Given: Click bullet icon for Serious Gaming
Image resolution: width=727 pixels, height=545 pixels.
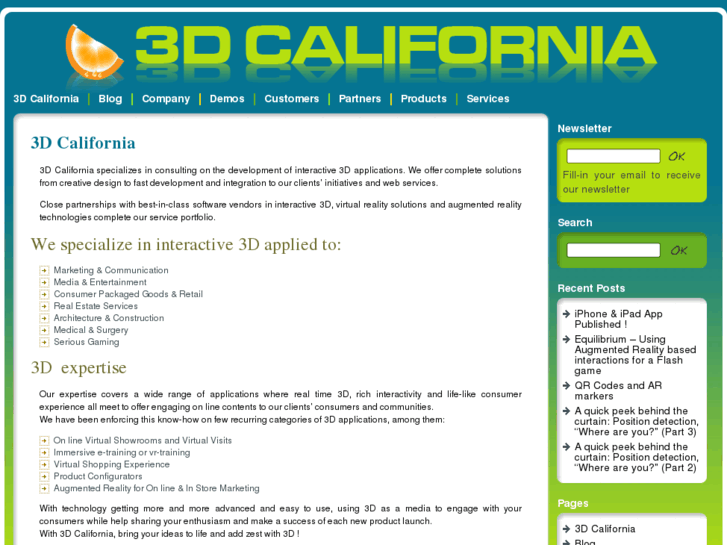Looking at the screenshot, I should [x=44, y=342].
